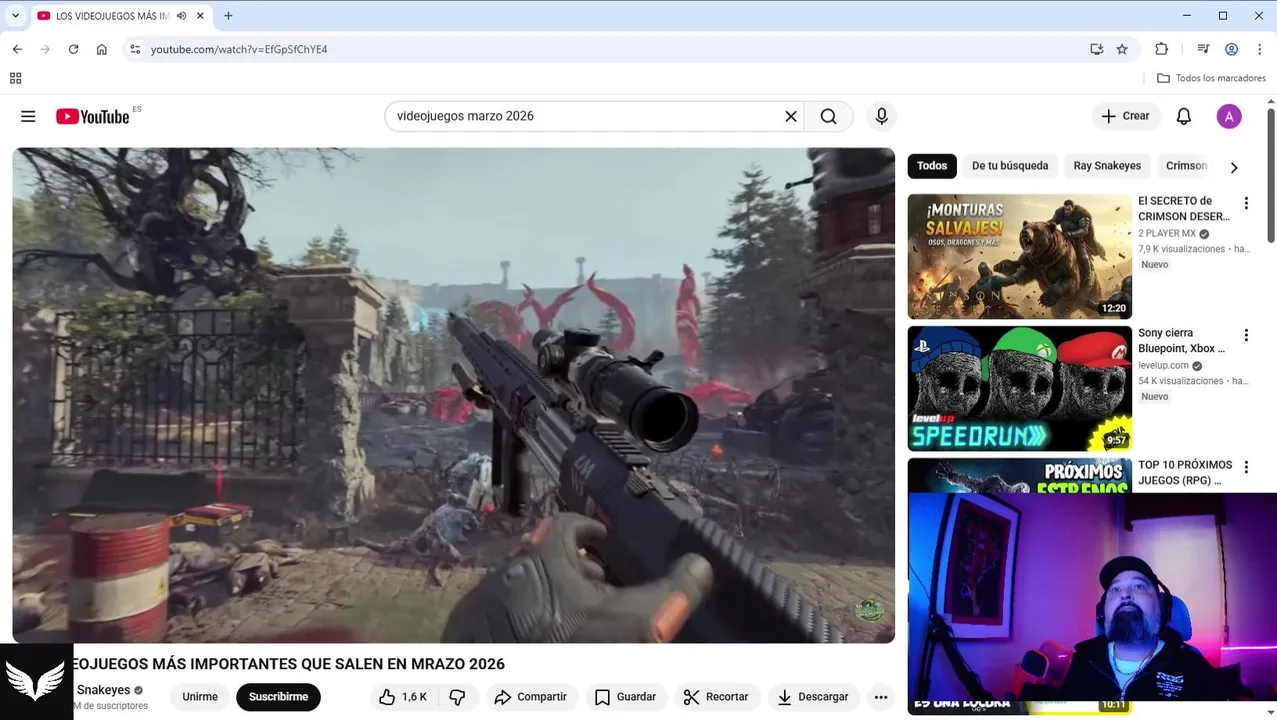Open the media control icon
The image size is (1277, 720).
pos(1203,49)
